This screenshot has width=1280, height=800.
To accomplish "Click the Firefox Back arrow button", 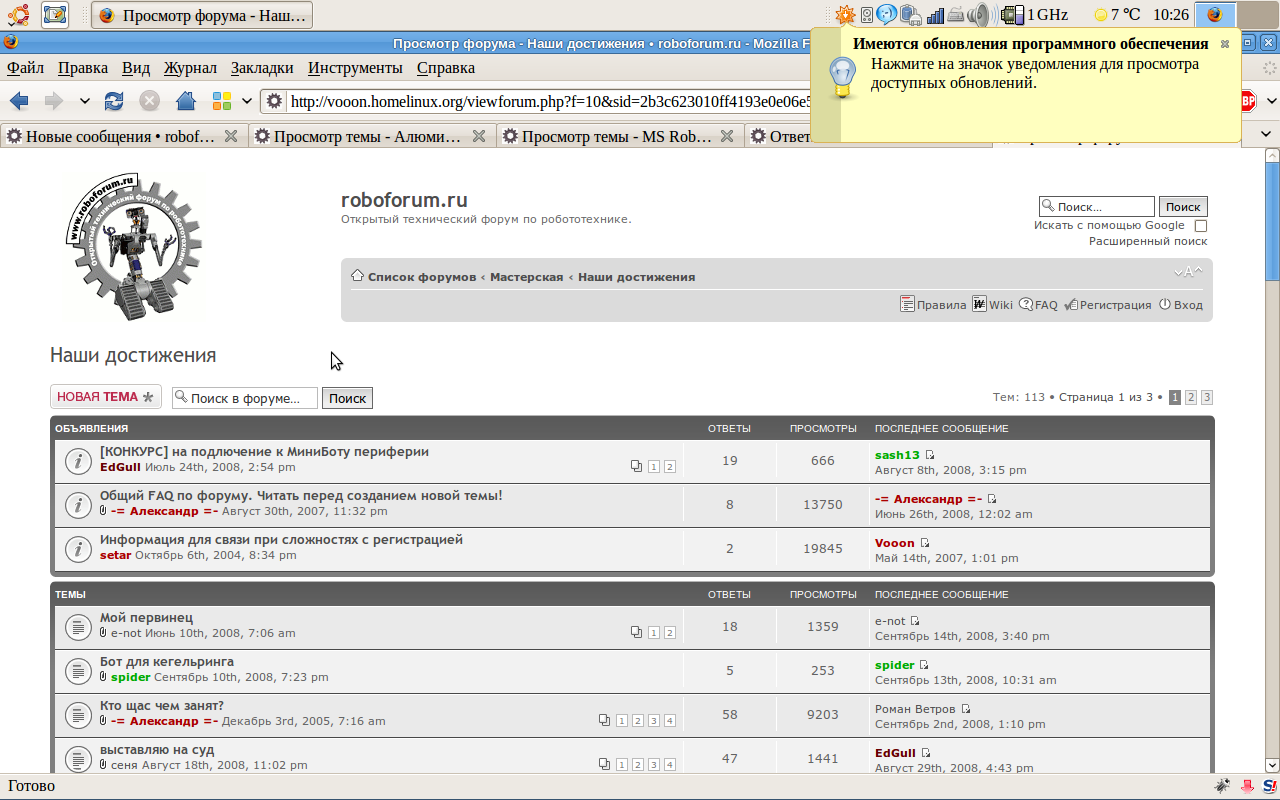I will [x=19, y=101].
